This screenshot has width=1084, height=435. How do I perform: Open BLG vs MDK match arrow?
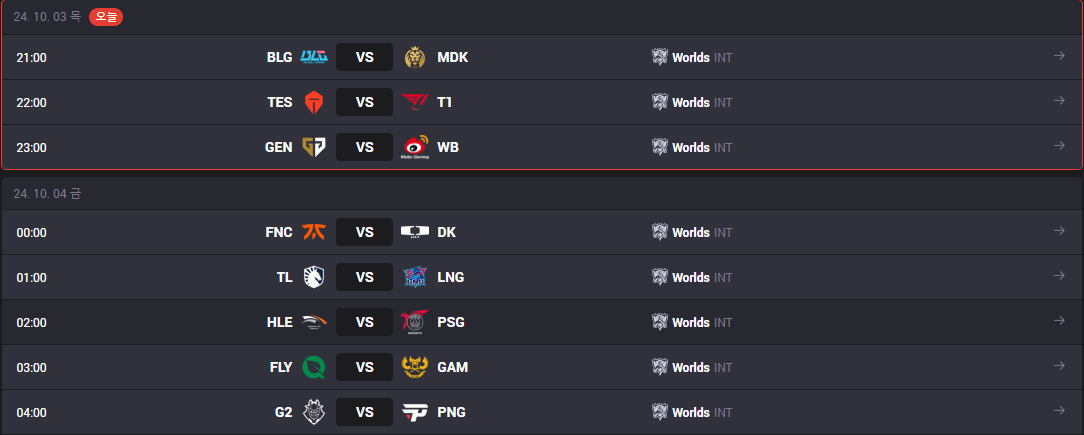(1058, 56)
